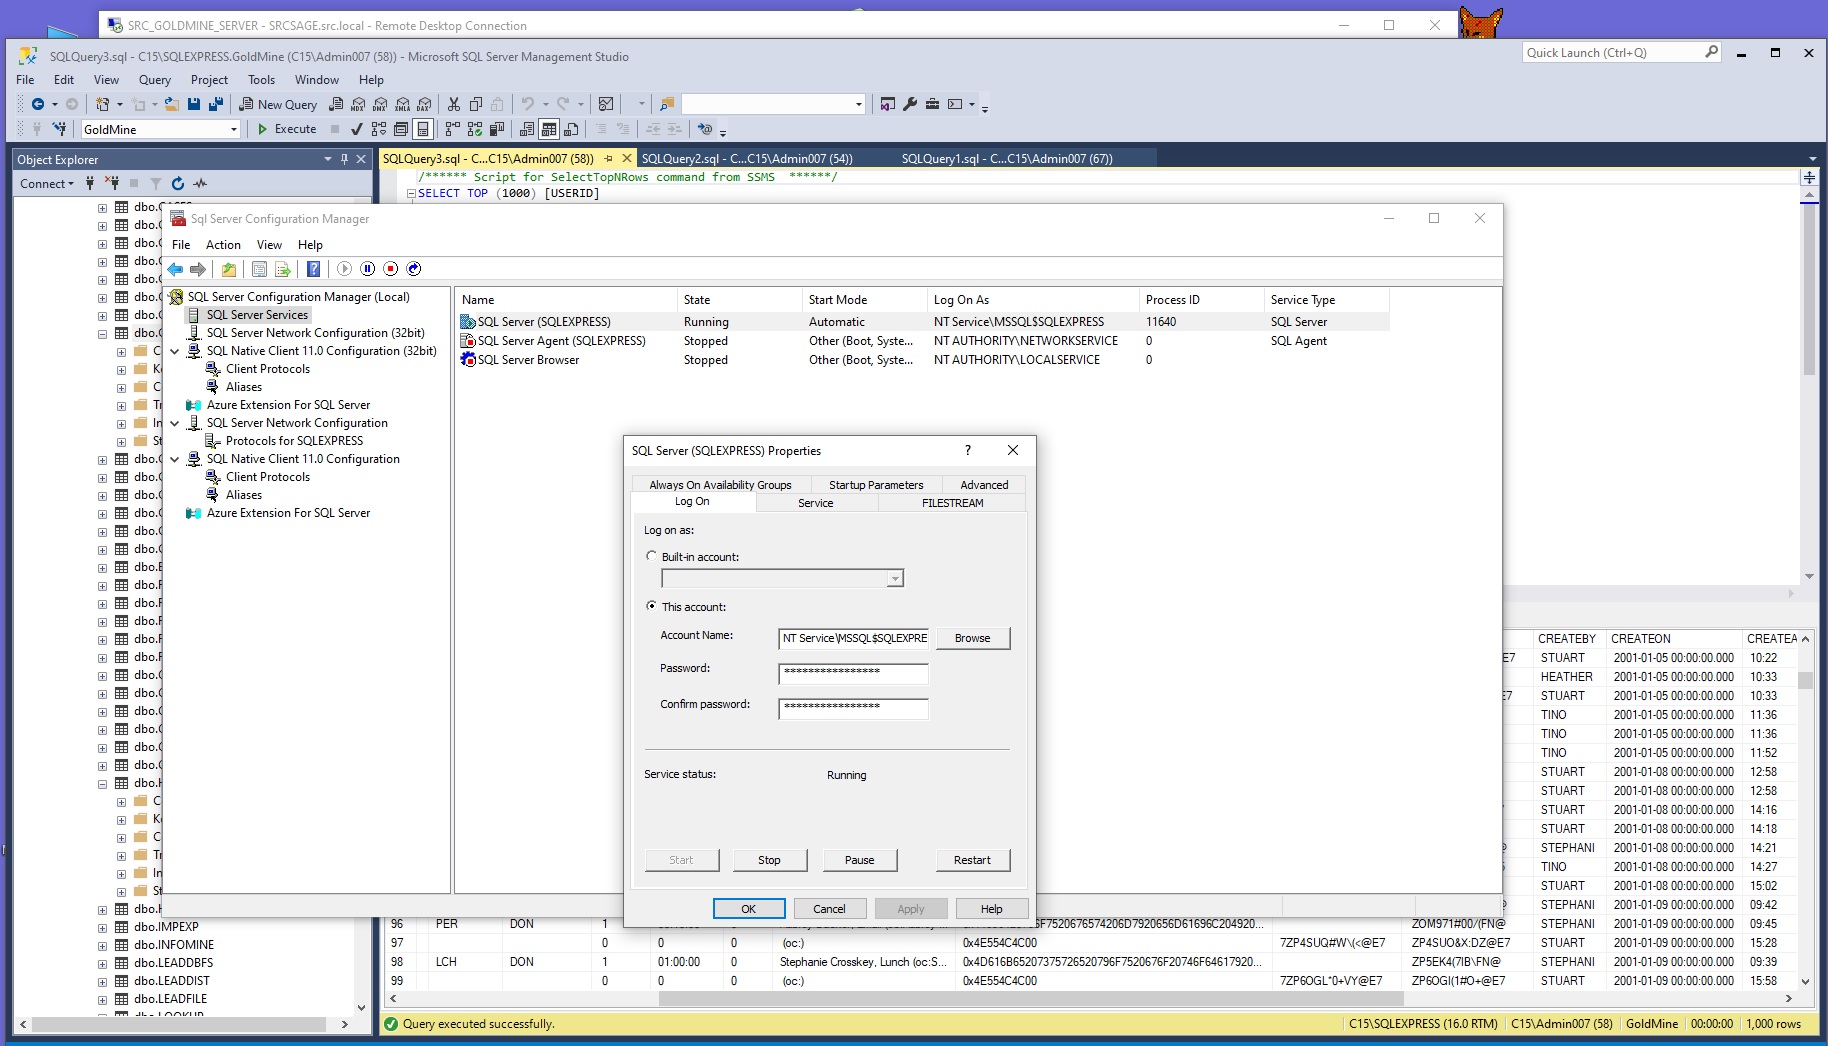Click the Save All icon in SSMS toolbar
The width and height of the screenshot is (1828, 1046).
[x=215, y=104]
